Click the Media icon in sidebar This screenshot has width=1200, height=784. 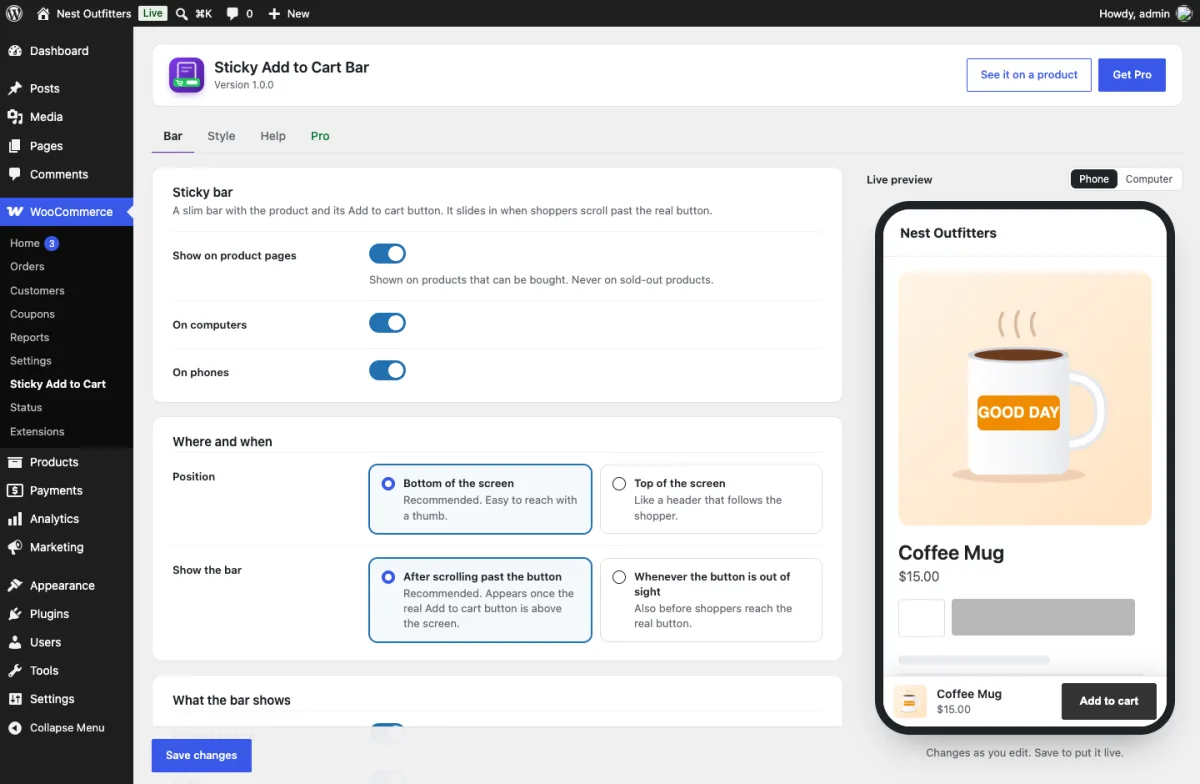point(15,117)
